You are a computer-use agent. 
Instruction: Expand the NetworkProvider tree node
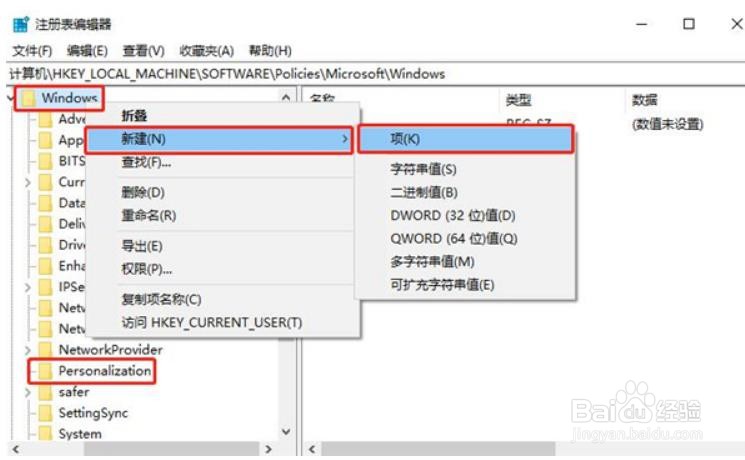(x=28, y=350)
